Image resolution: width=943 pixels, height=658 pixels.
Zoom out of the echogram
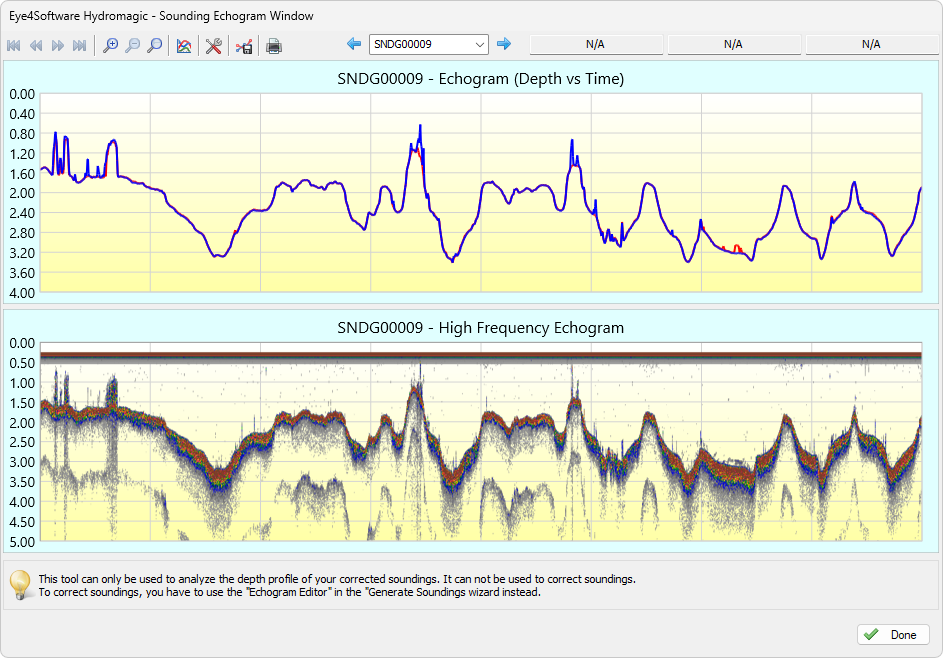pos(132,46)
